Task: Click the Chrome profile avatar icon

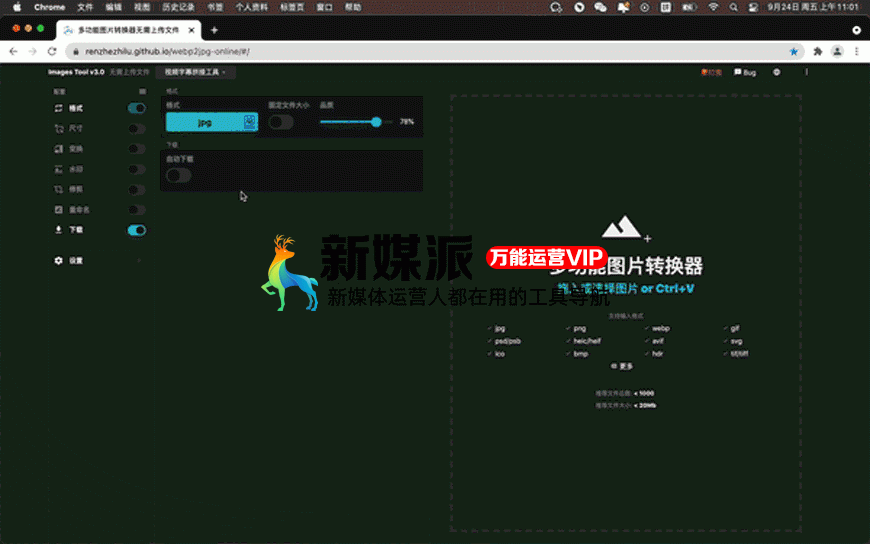Action: [x=837, y=52]
